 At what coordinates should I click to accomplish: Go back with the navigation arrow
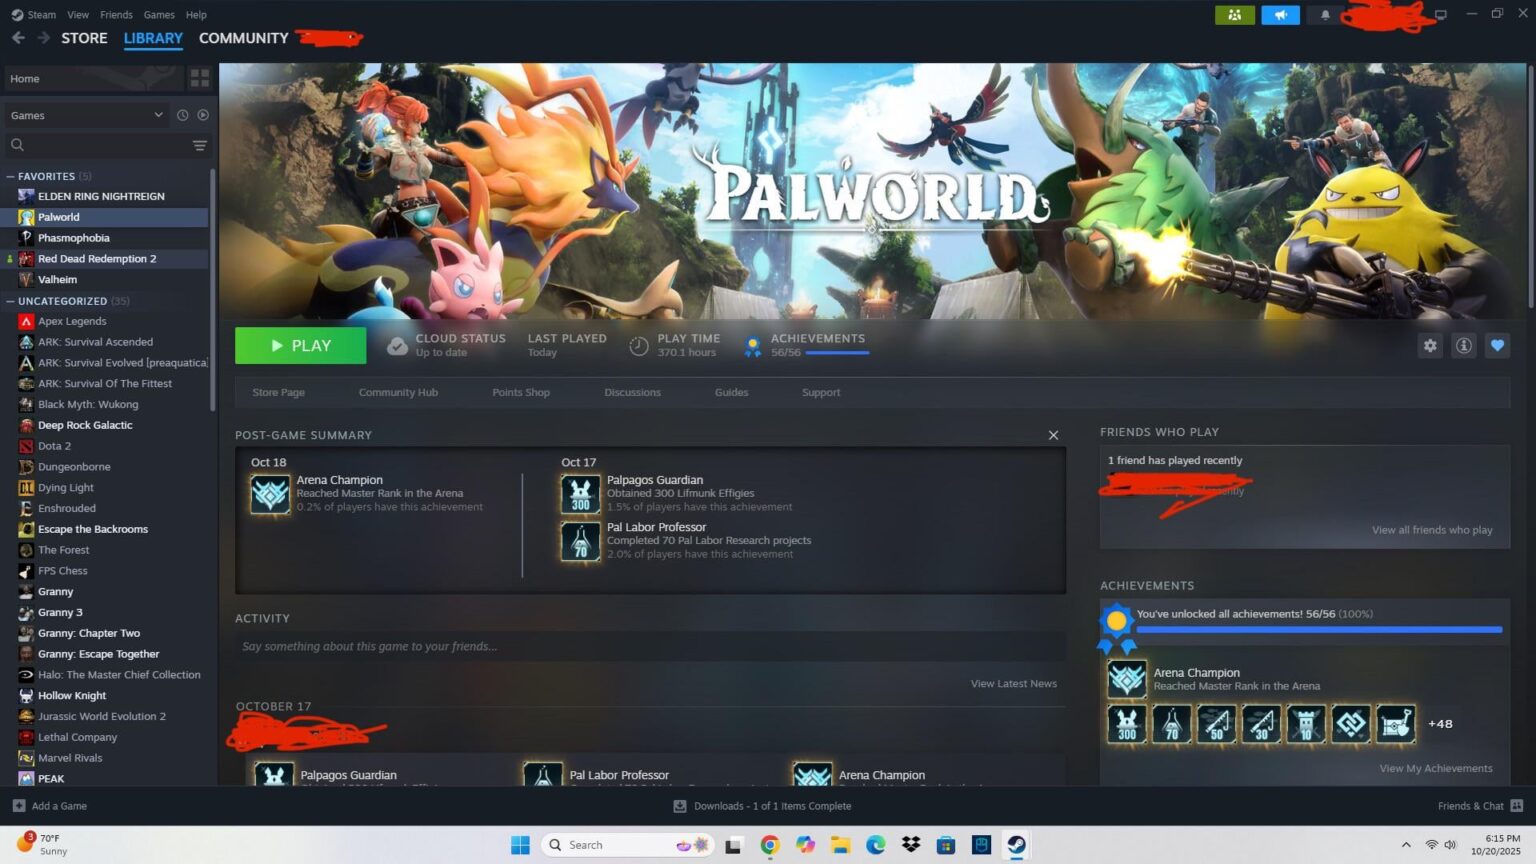18,38
